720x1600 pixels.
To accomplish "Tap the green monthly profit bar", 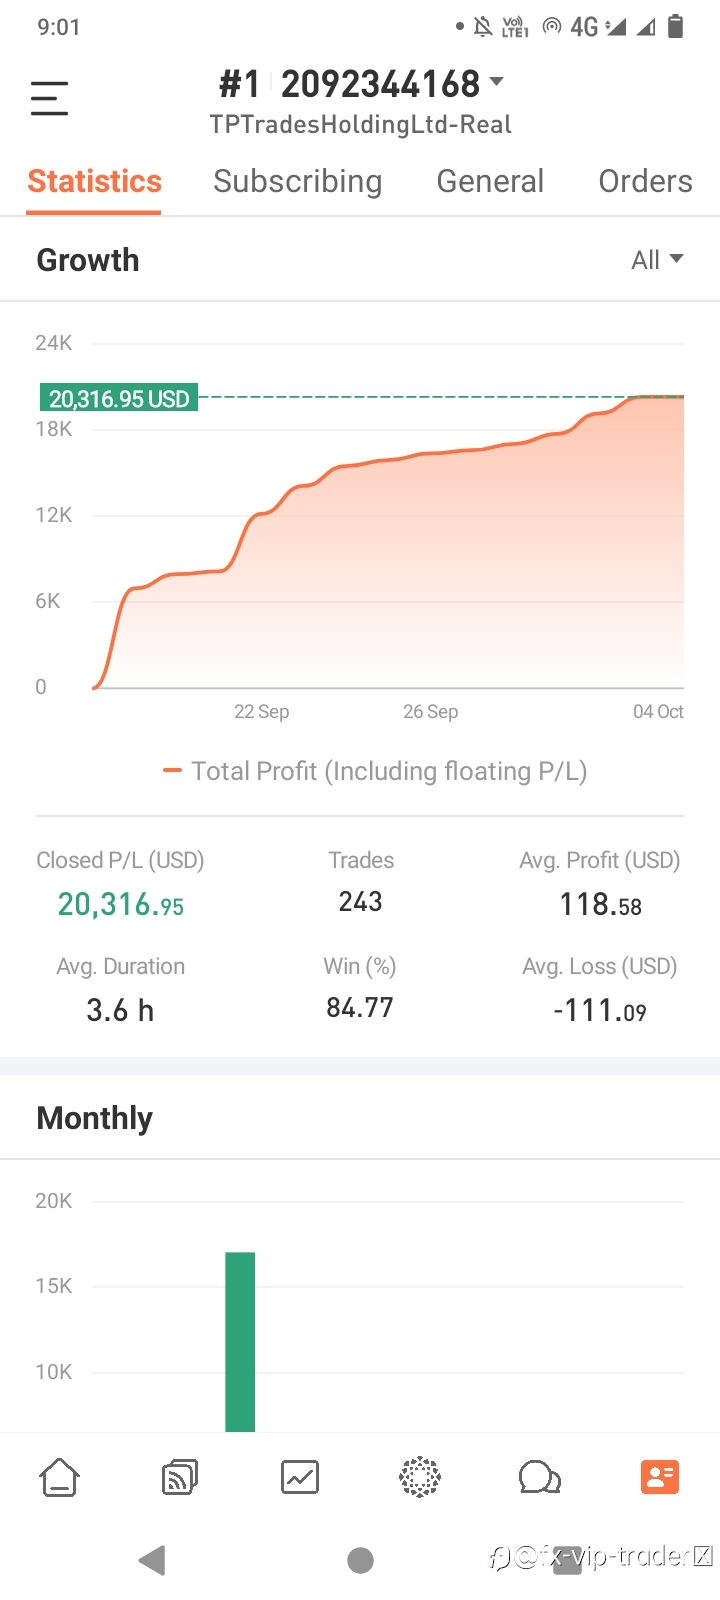I will pyautogui.click(x=240, y=1340).
